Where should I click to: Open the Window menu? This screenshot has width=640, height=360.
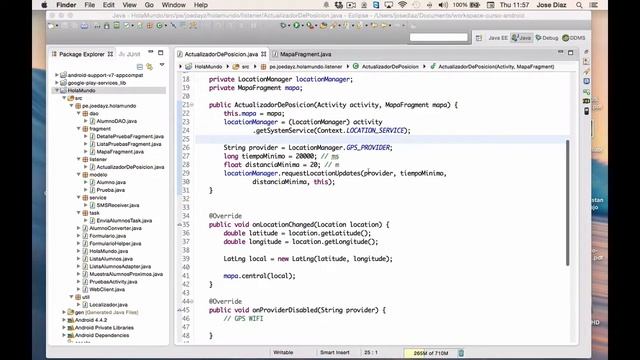point(173,5)
